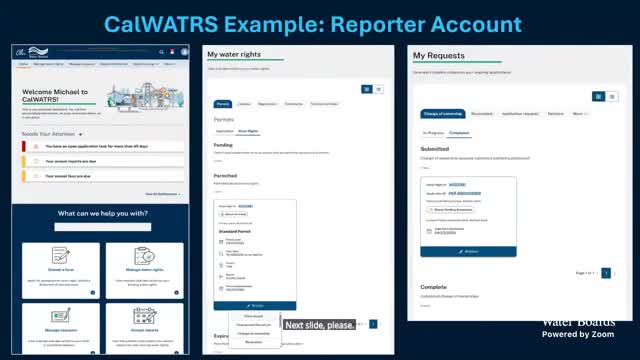Select the Home tab in the CalWATRS navigation

(23, 64)
